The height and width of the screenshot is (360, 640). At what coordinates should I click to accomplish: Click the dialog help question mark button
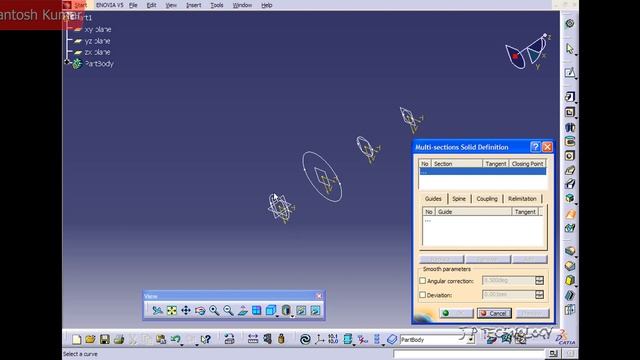pos(535,147)
